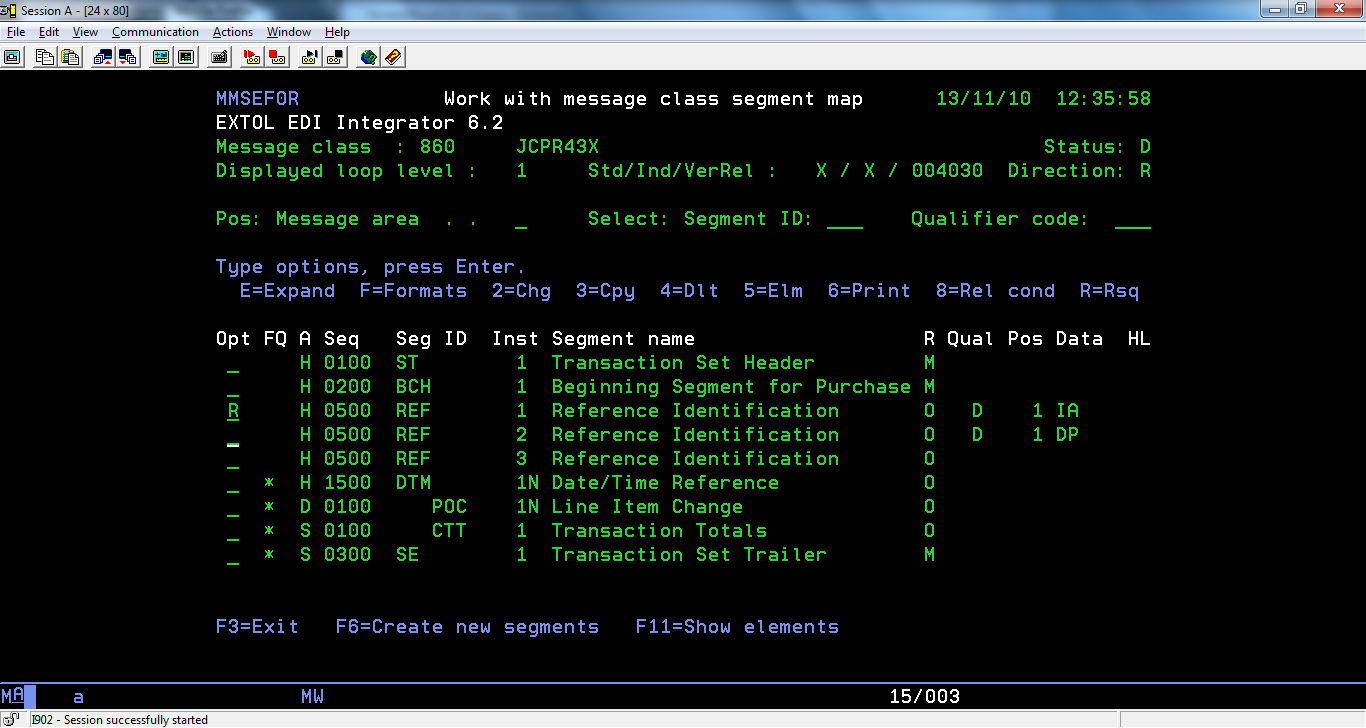The width and height of the screenshot is (1366, 728).
Task: Click Opt field for POC row
Action: pyautogui.click(x=233, y=507)
